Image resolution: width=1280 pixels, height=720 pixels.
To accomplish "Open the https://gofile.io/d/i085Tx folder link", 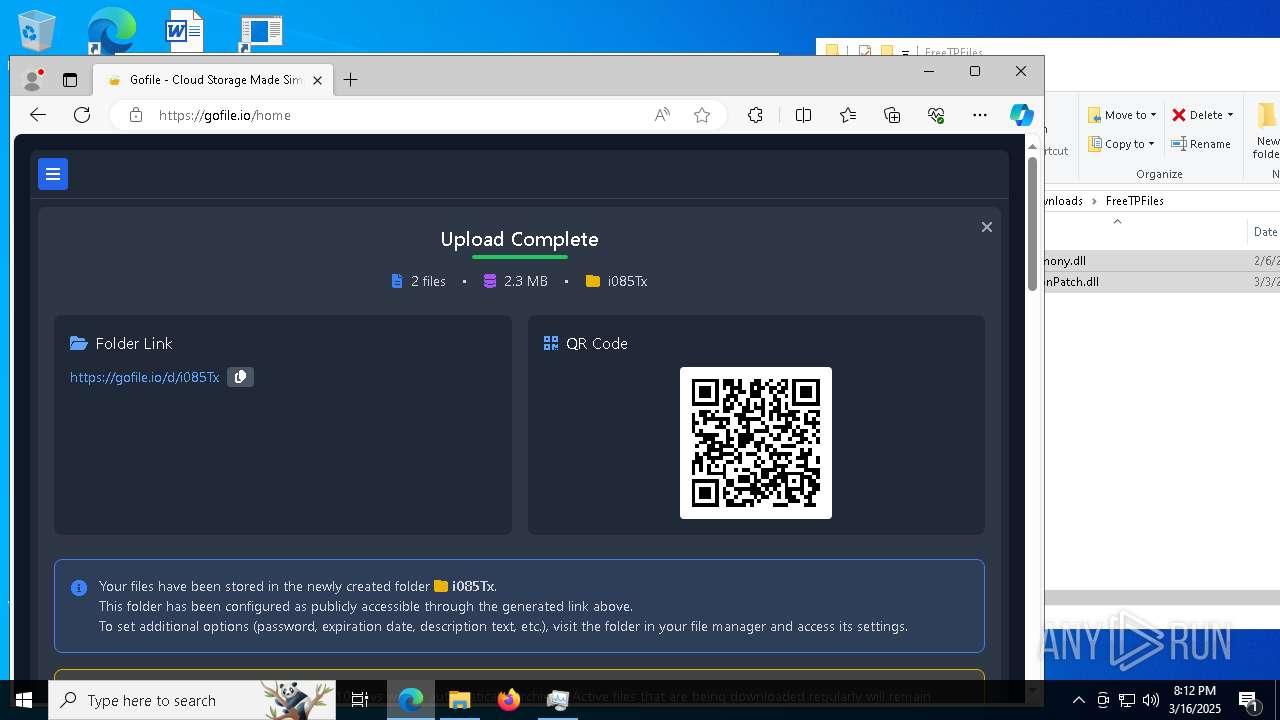I will [x=144, y=377].
